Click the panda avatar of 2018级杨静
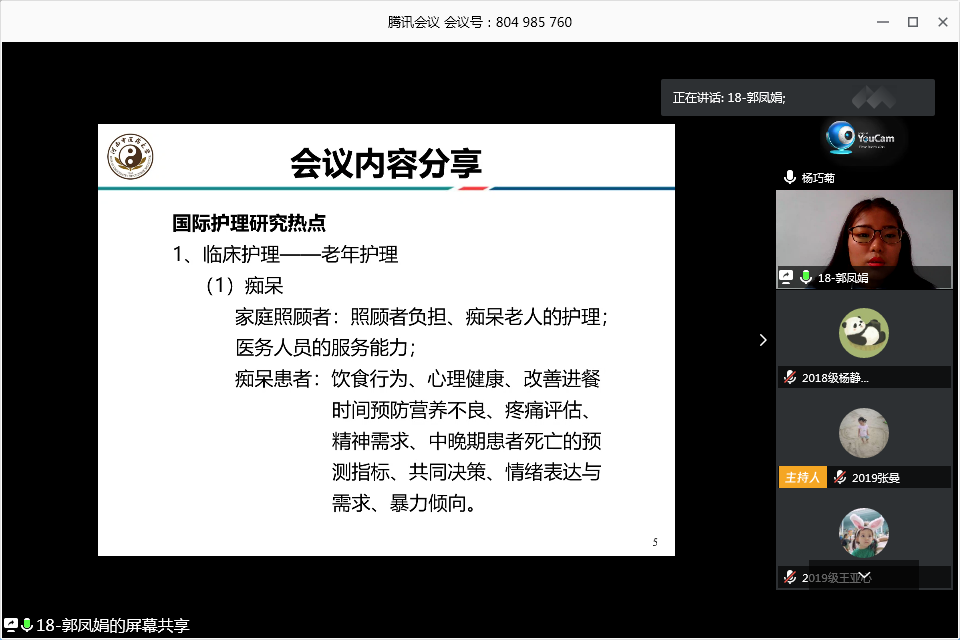This screenshot has height=640, width=960. tap(863, 333)
